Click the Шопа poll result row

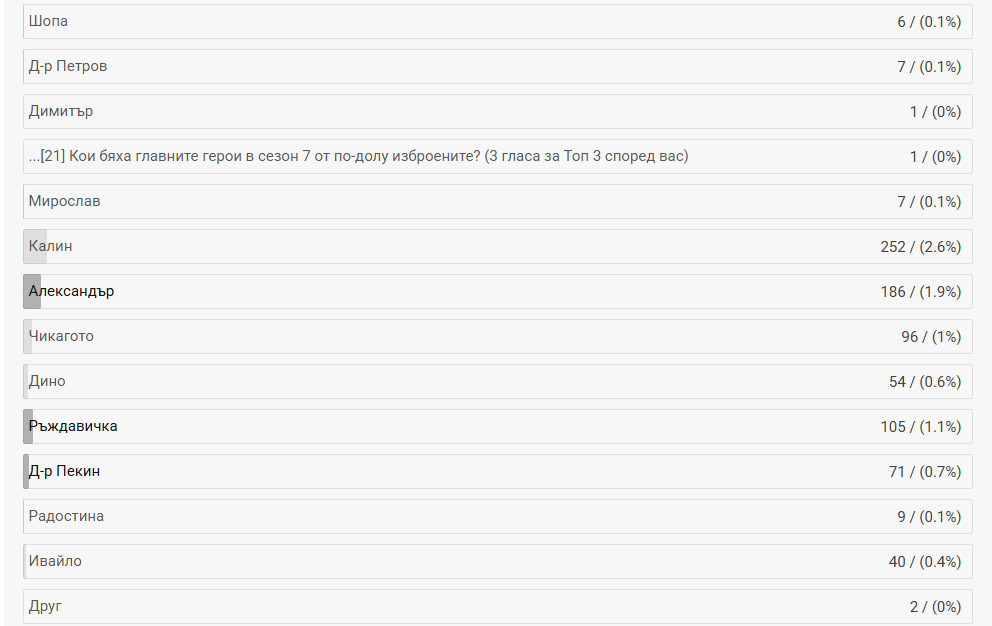(497, 22)
